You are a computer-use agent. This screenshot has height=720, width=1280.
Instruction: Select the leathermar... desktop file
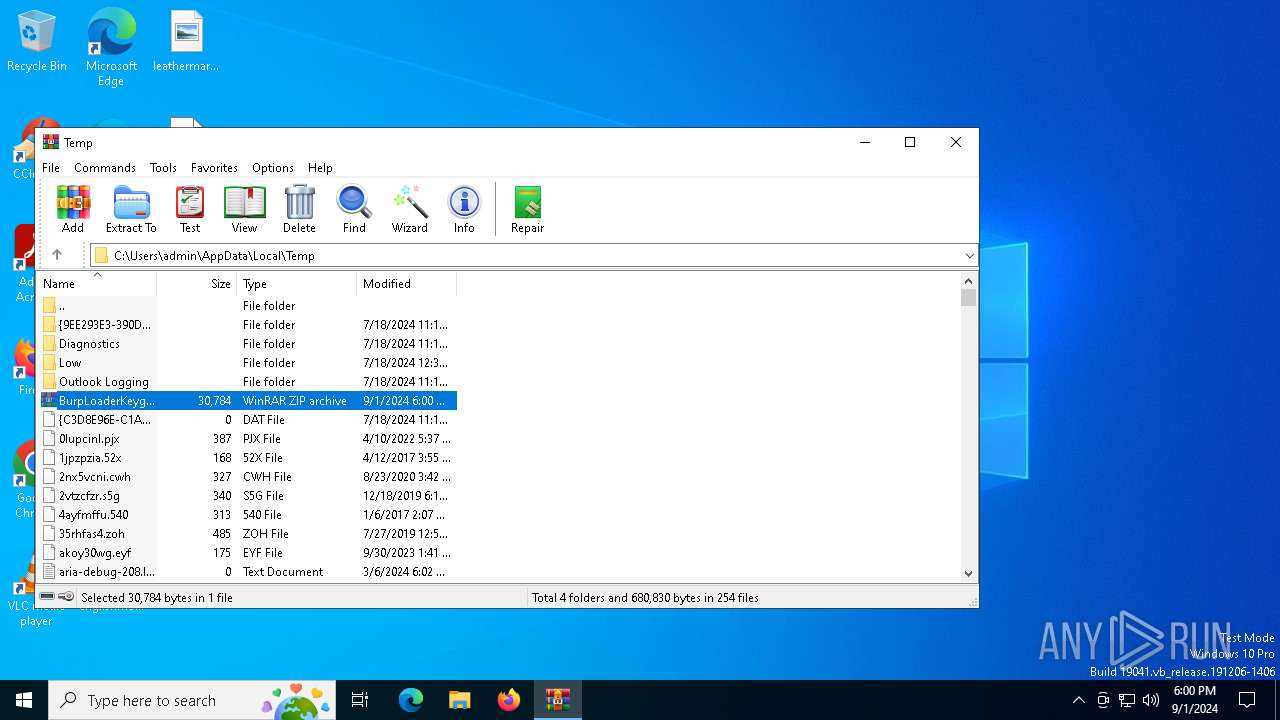[x=186, y=42]
